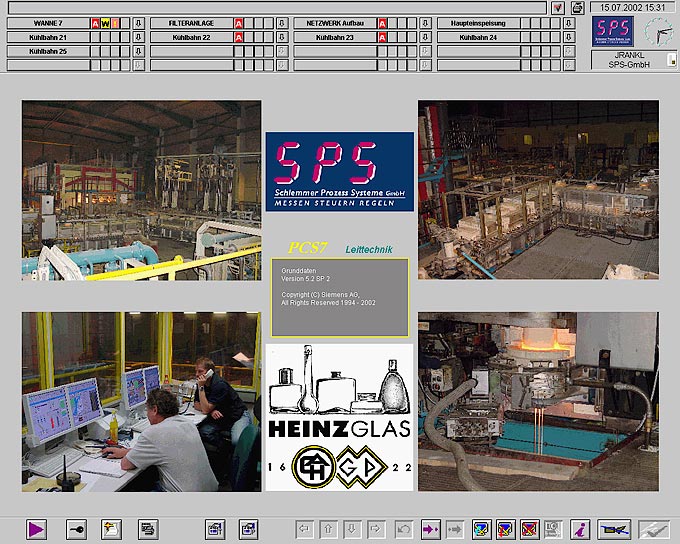Click red A alarm indicator for Kühlbahn 23
The height and width of the screenshot is (544, 680).
(x=382, y=37)
